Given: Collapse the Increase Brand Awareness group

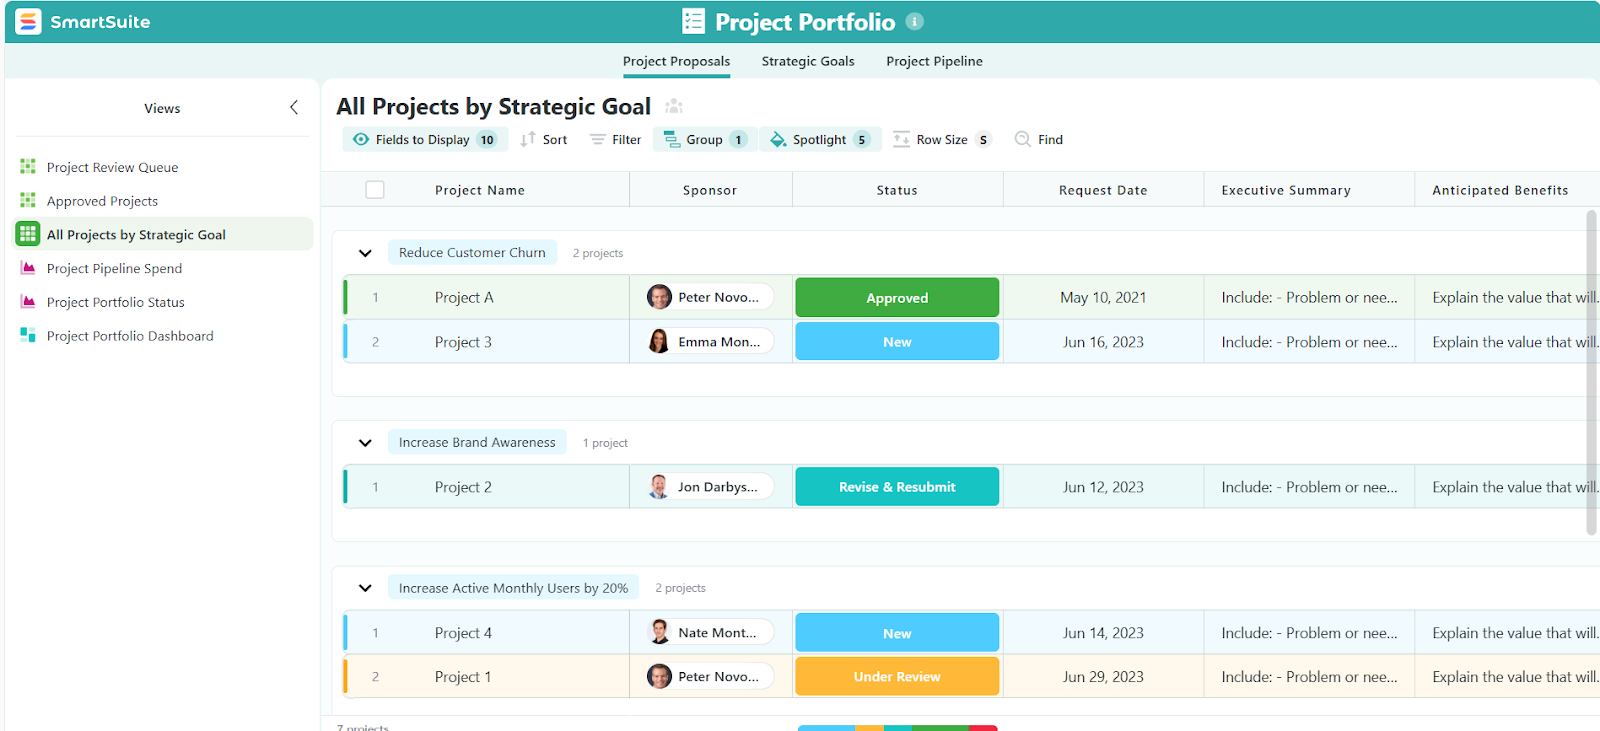Looking at the screenshot, I should (x=365, y=442).
